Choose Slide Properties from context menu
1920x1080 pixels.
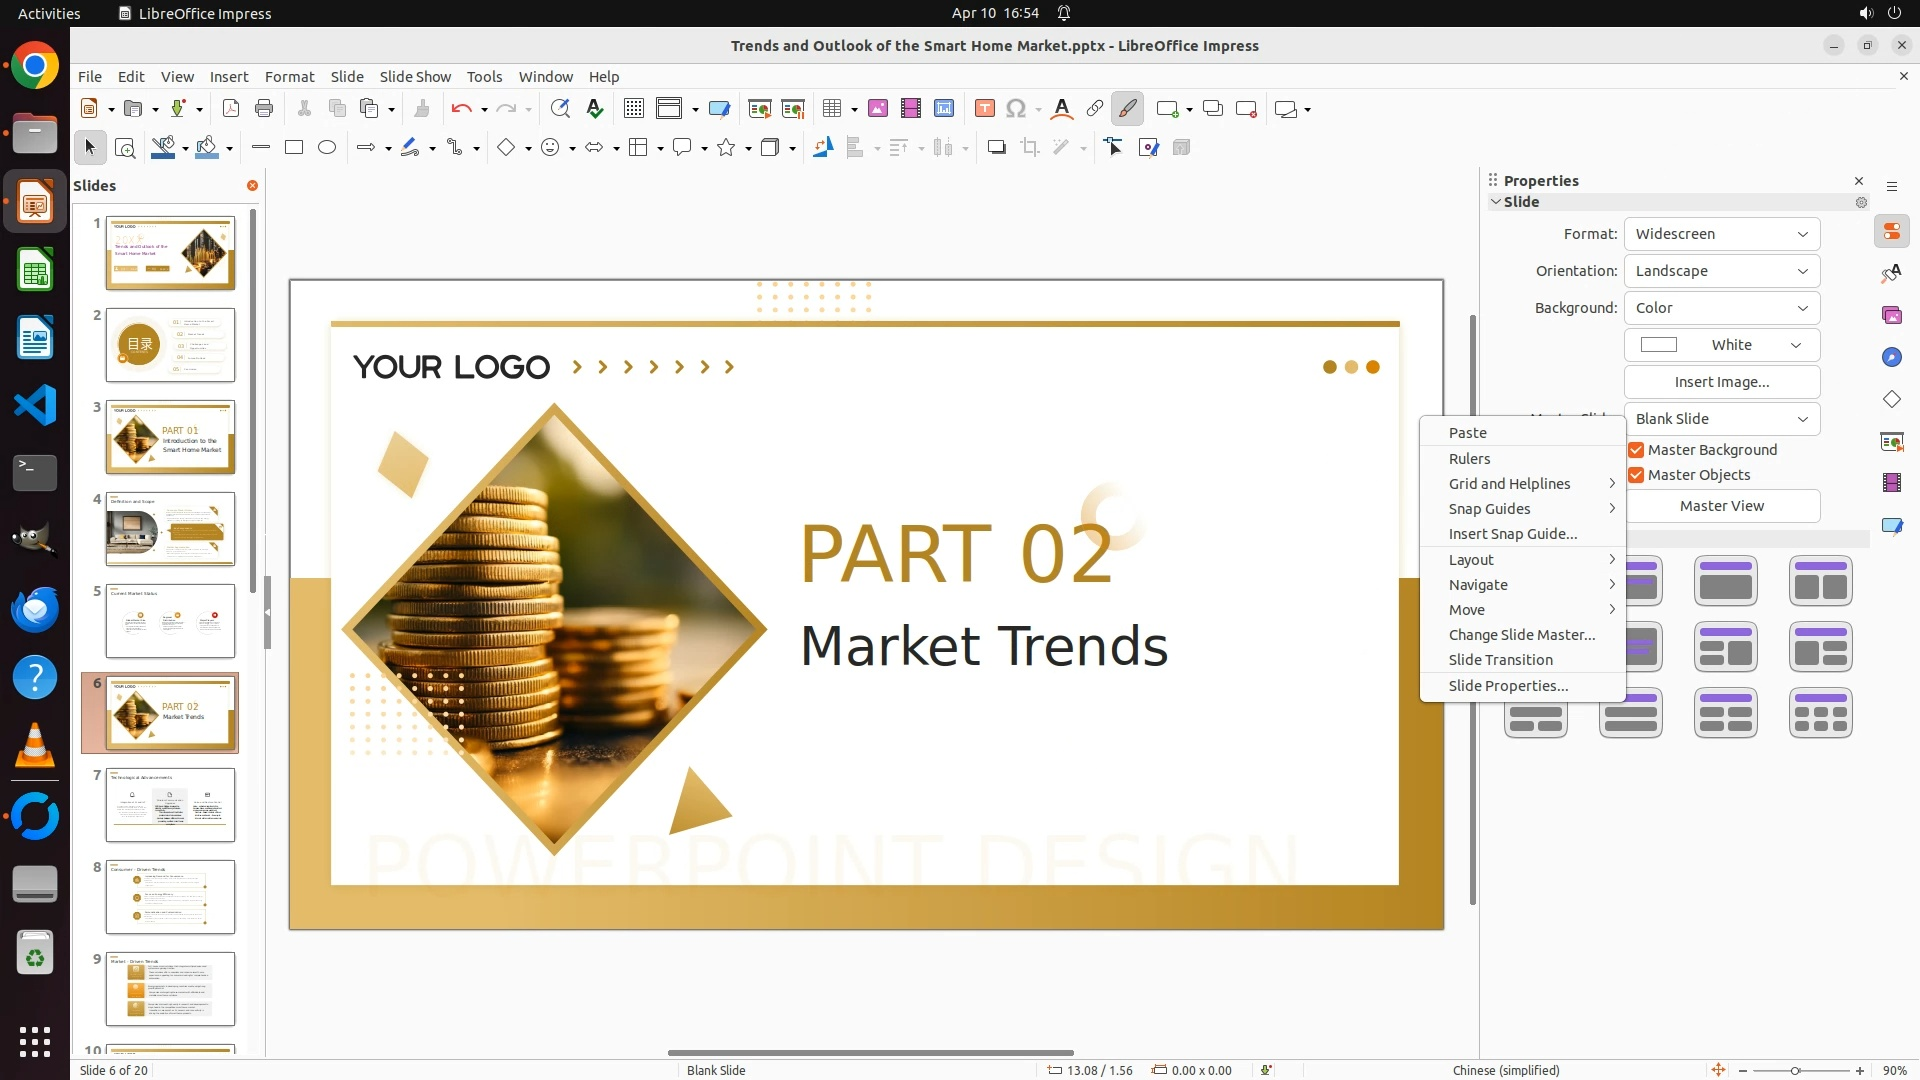click(1508, 686)
